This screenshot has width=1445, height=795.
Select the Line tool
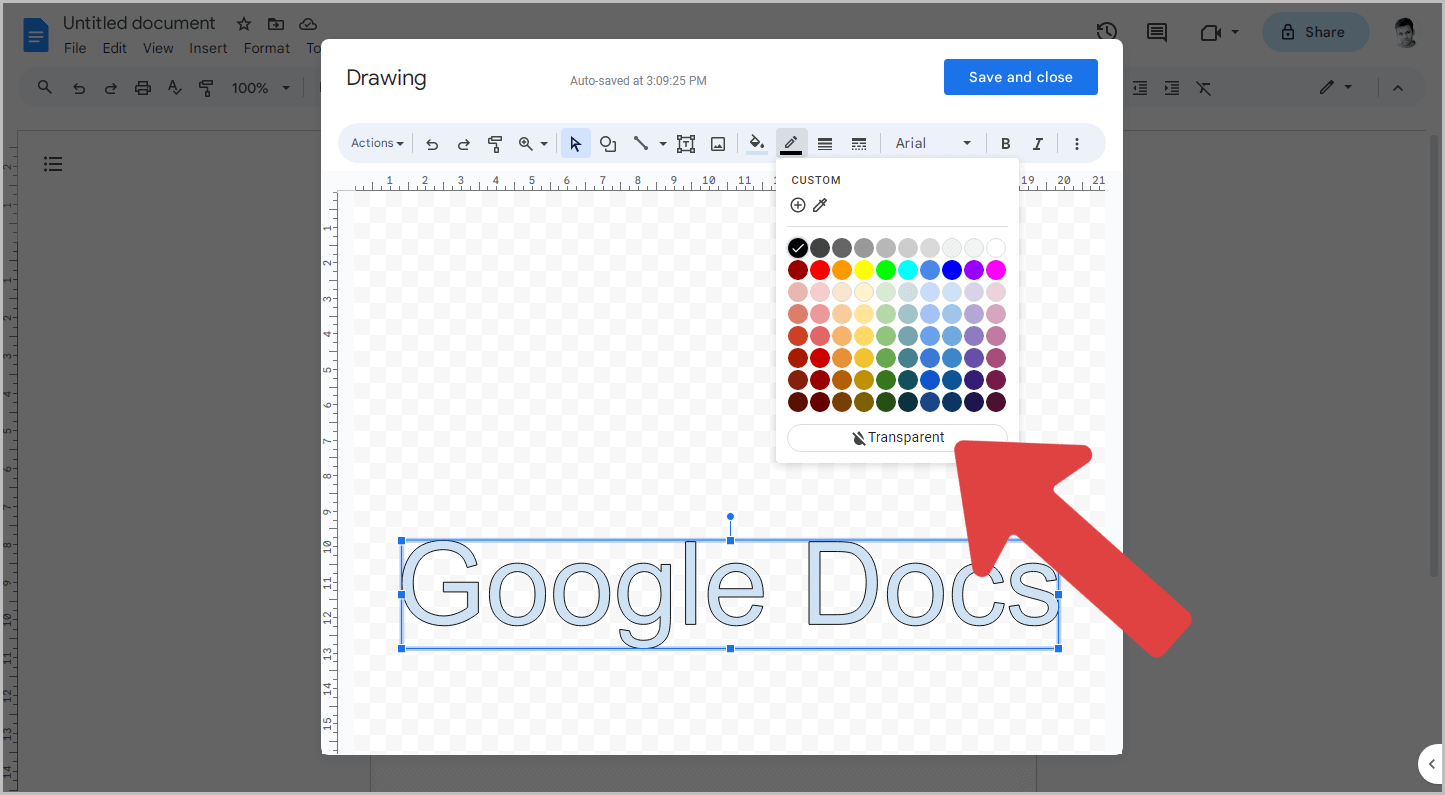[642, 144]
